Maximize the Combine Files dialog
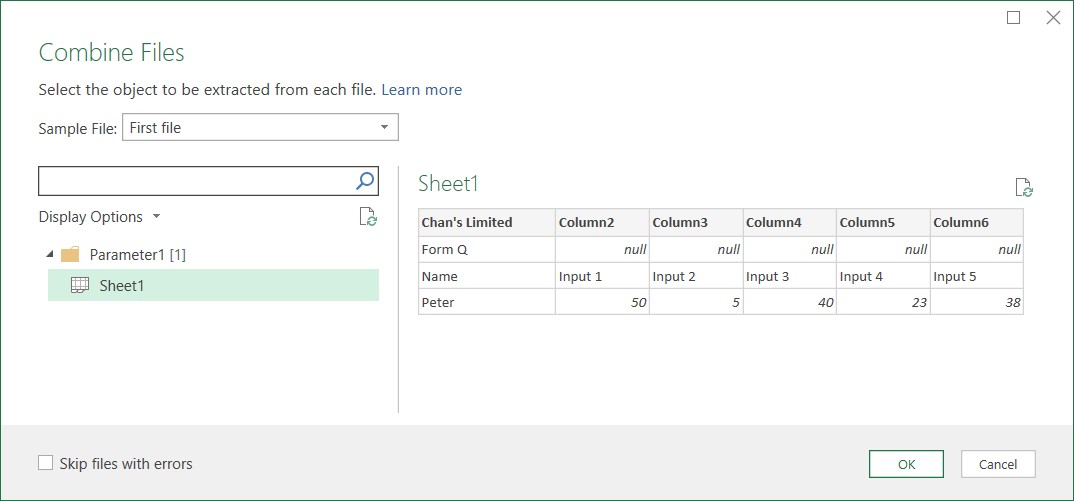Viewport: 1074px width, 501px height. click(x=1013, y=18)
